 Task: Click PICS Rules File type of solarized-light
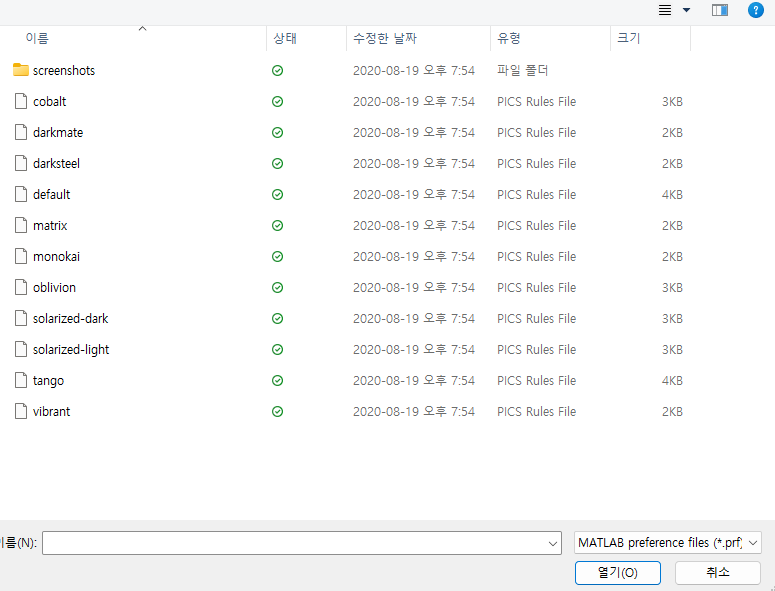(536, 349)
